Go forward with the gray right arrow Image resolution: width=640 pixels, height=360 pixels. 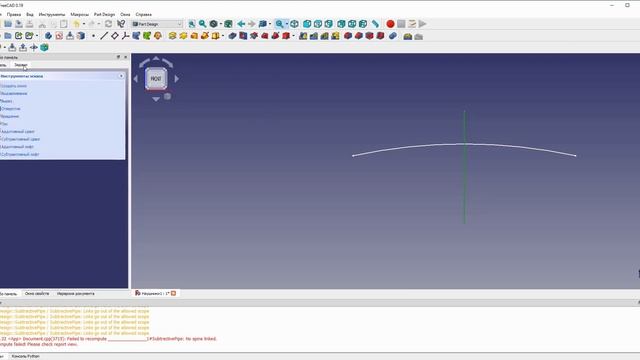coord(251,24)
